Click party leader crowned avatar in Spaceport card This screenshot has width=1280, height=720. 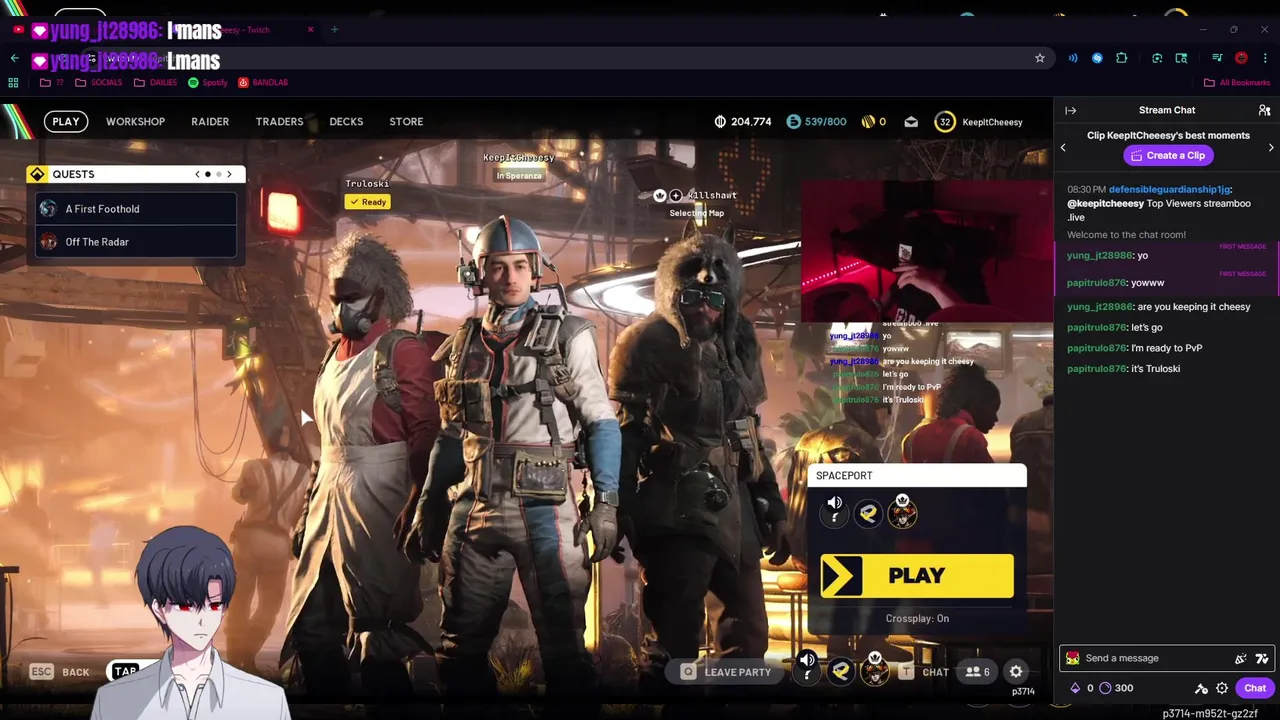pos(902,512)
